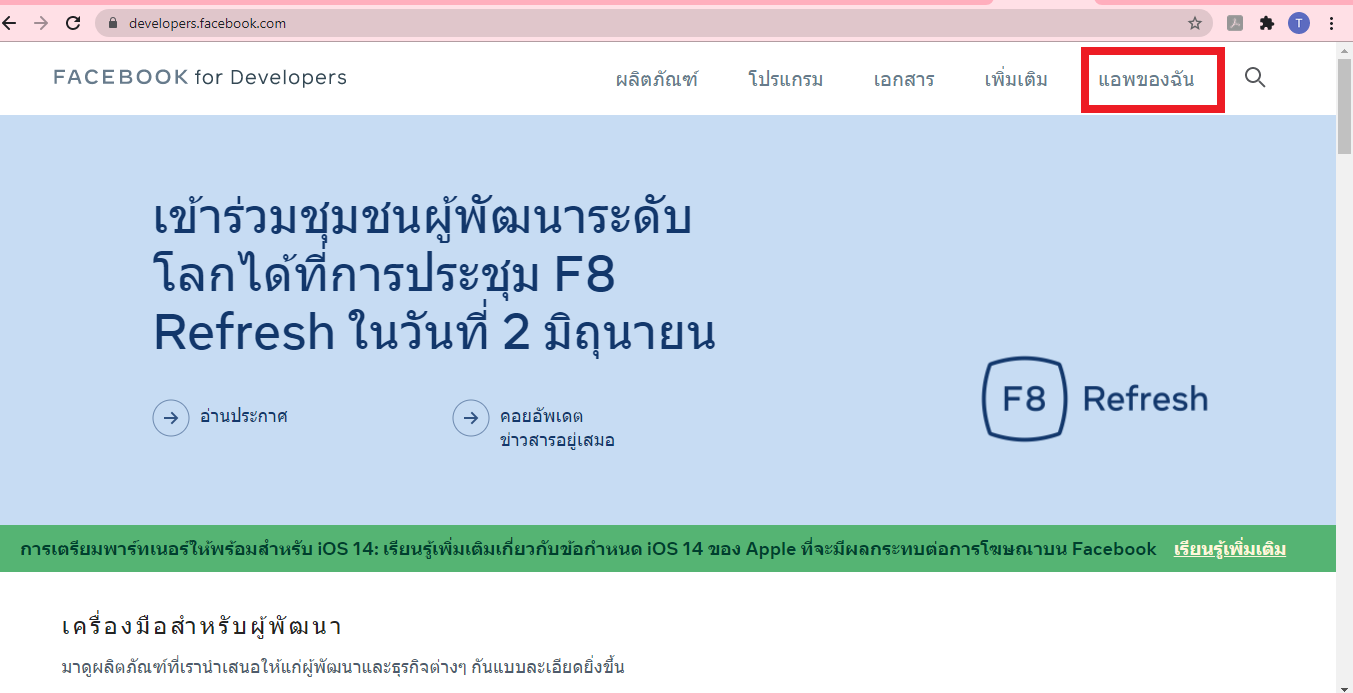Click the padlock site info icon
This screenshot has width=1353, height=693.
112,23
